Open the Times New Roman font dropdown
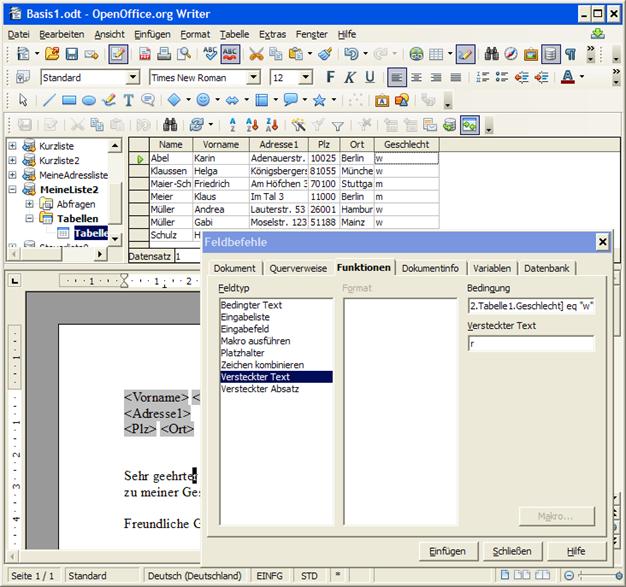This screenshot has height=587, width=626. [x=253, y=77]
